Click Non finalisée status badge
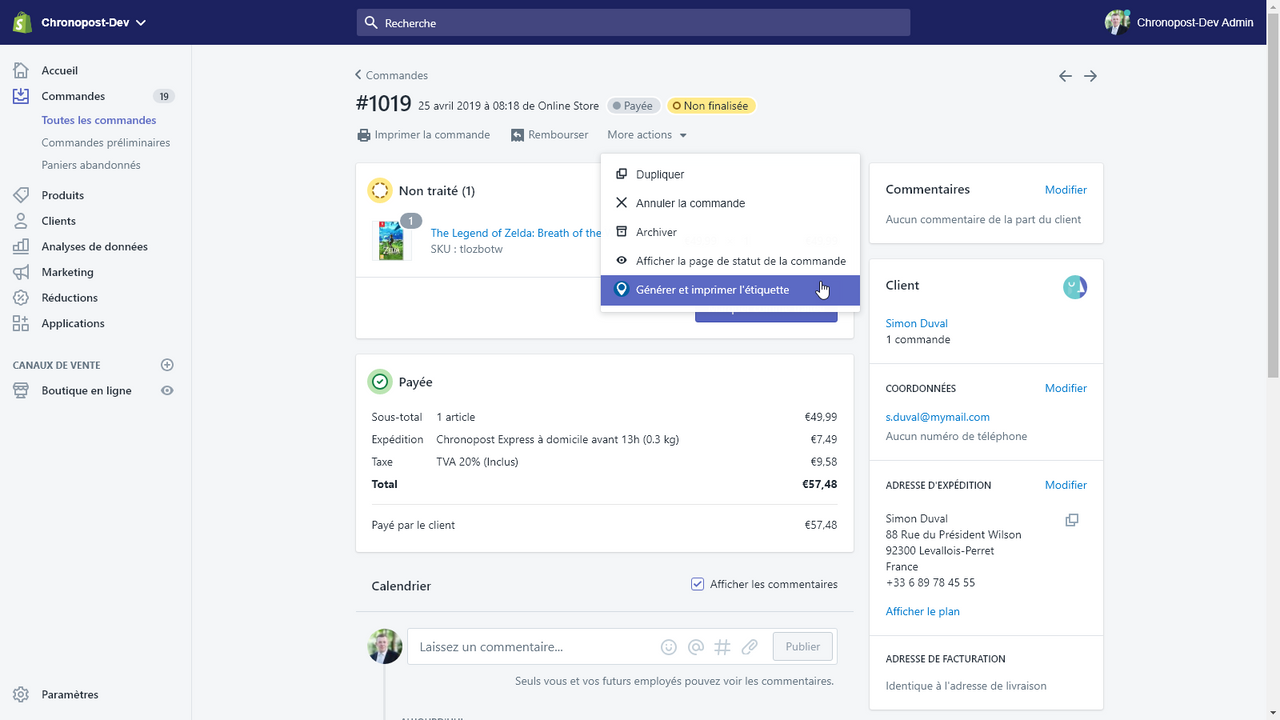 pyautogui.click(x=711, y=106)
